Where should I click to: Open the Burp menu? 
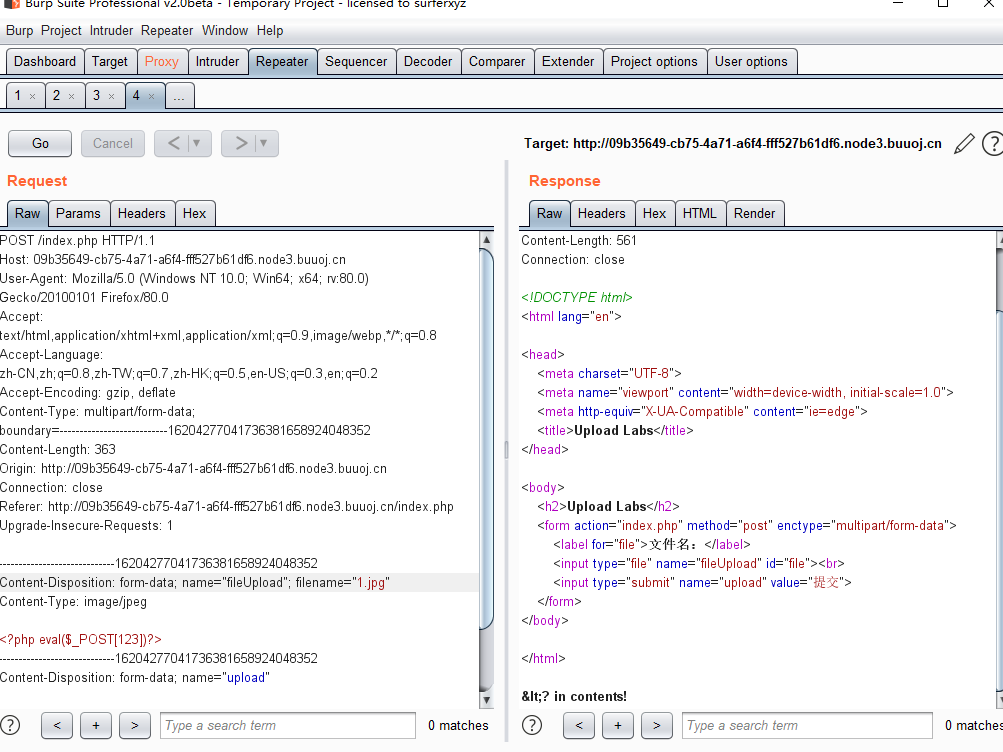tap(19, 31)
